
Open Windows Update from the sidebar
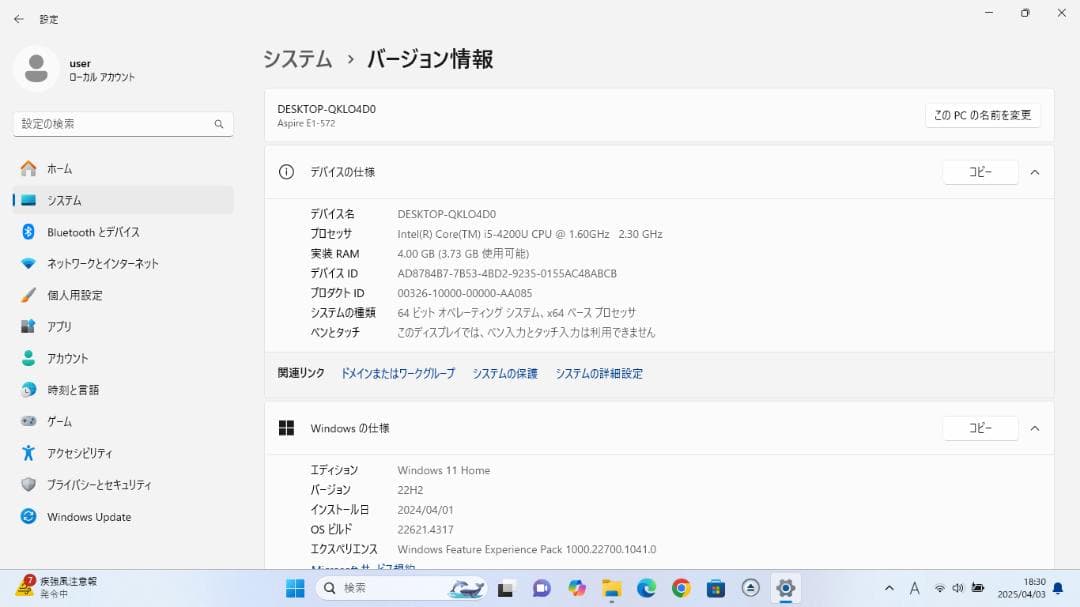89,516
